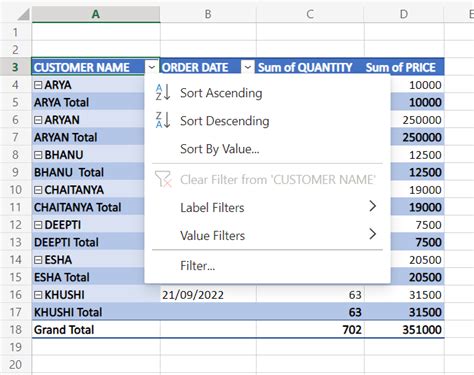This screenshot has height=375, width=474.
Task: Click empty cell B19
Action: click(208, 347)
